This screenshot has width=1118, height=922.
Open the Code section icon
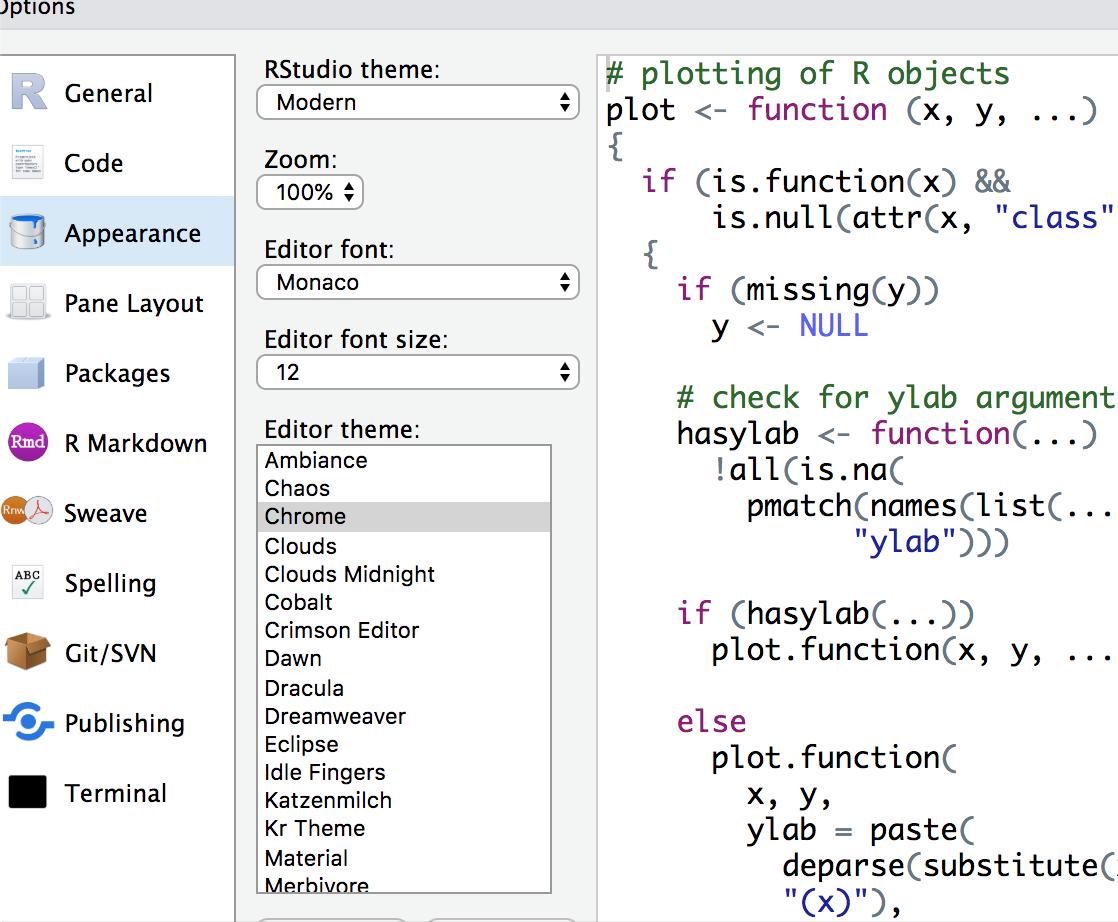[28, 163]
